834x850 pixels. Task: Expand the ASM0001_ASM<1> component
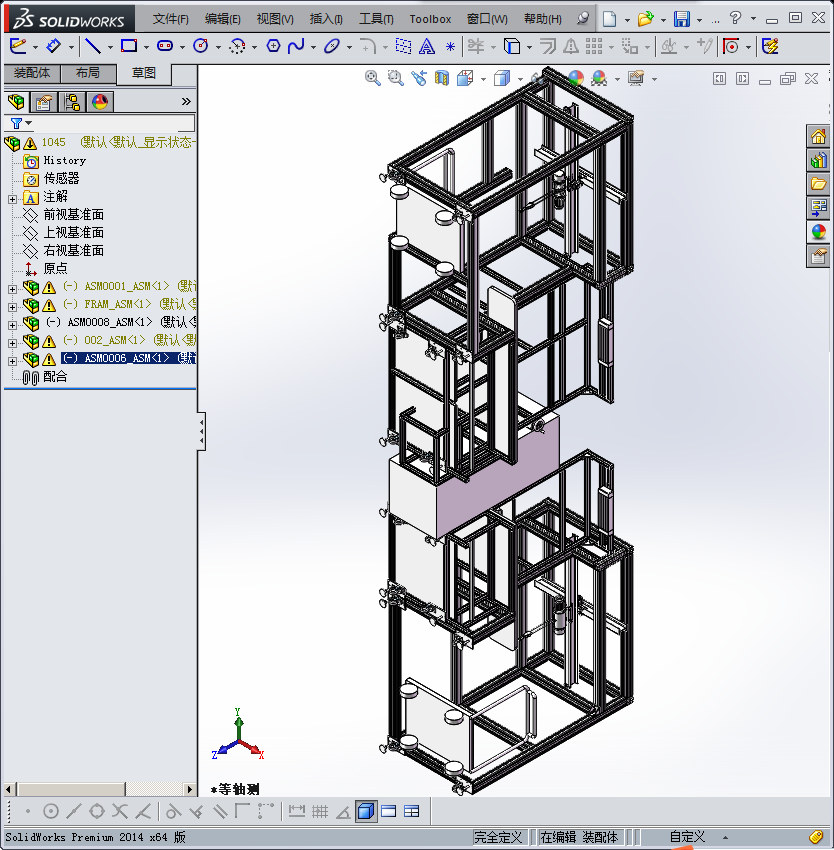pyautogui.click(x=12, y=289)
